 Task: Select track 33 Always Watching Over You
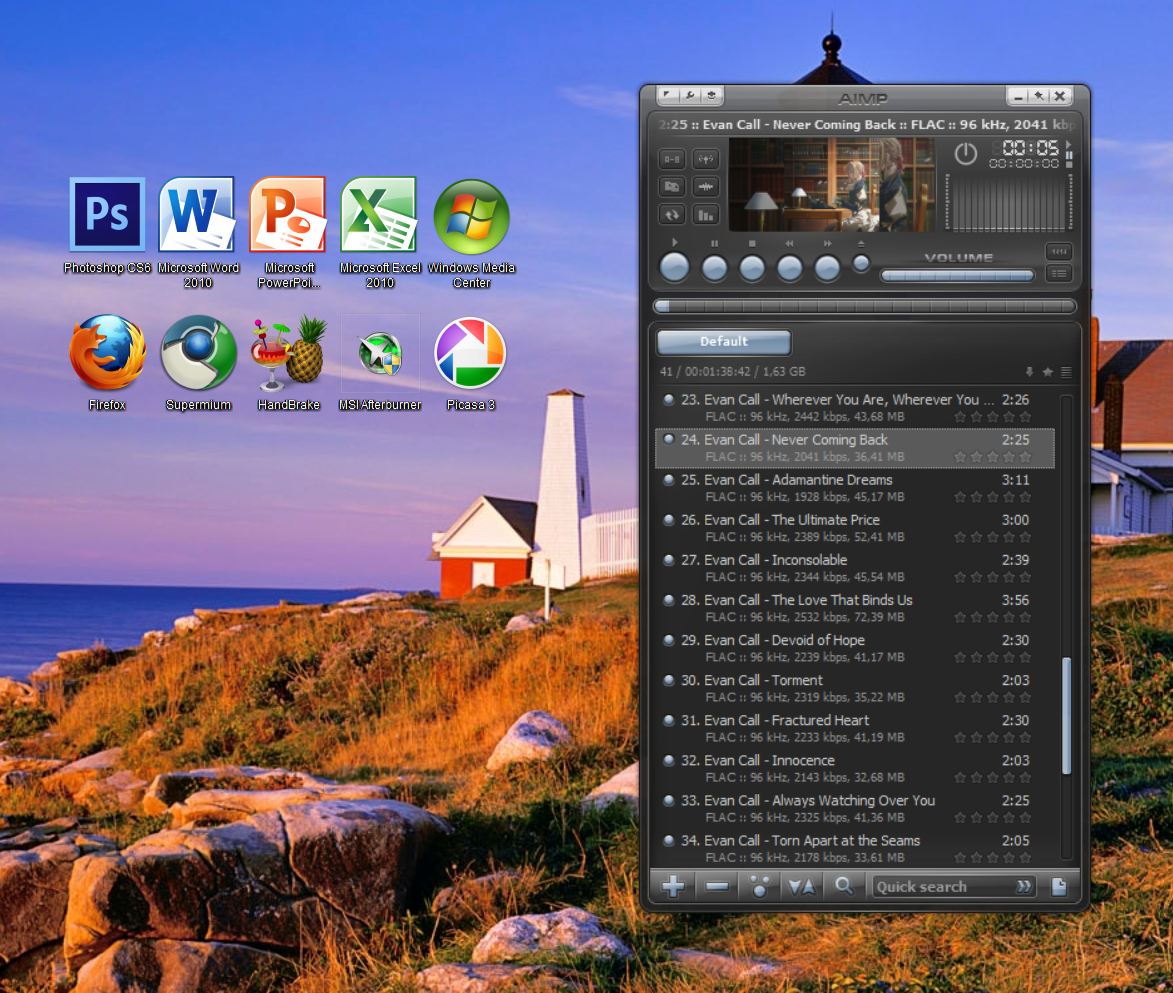click(855, 808)
